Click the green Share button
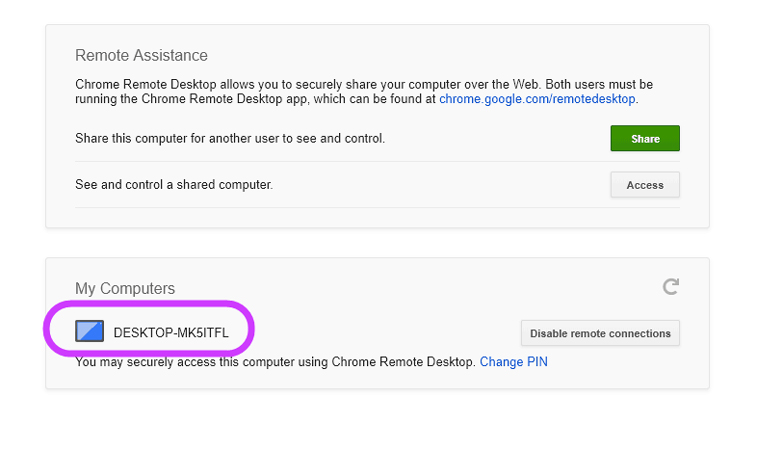Image resolution: width=757 pixels, height=450 pixels. (645, 138)
